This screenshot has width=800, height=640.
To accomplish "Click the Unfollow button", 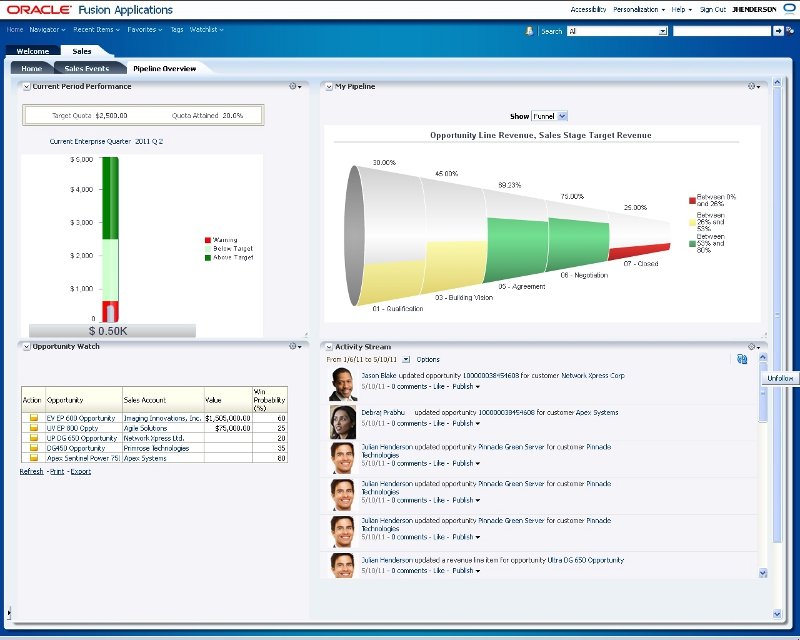I will click(x=781, y=378).
